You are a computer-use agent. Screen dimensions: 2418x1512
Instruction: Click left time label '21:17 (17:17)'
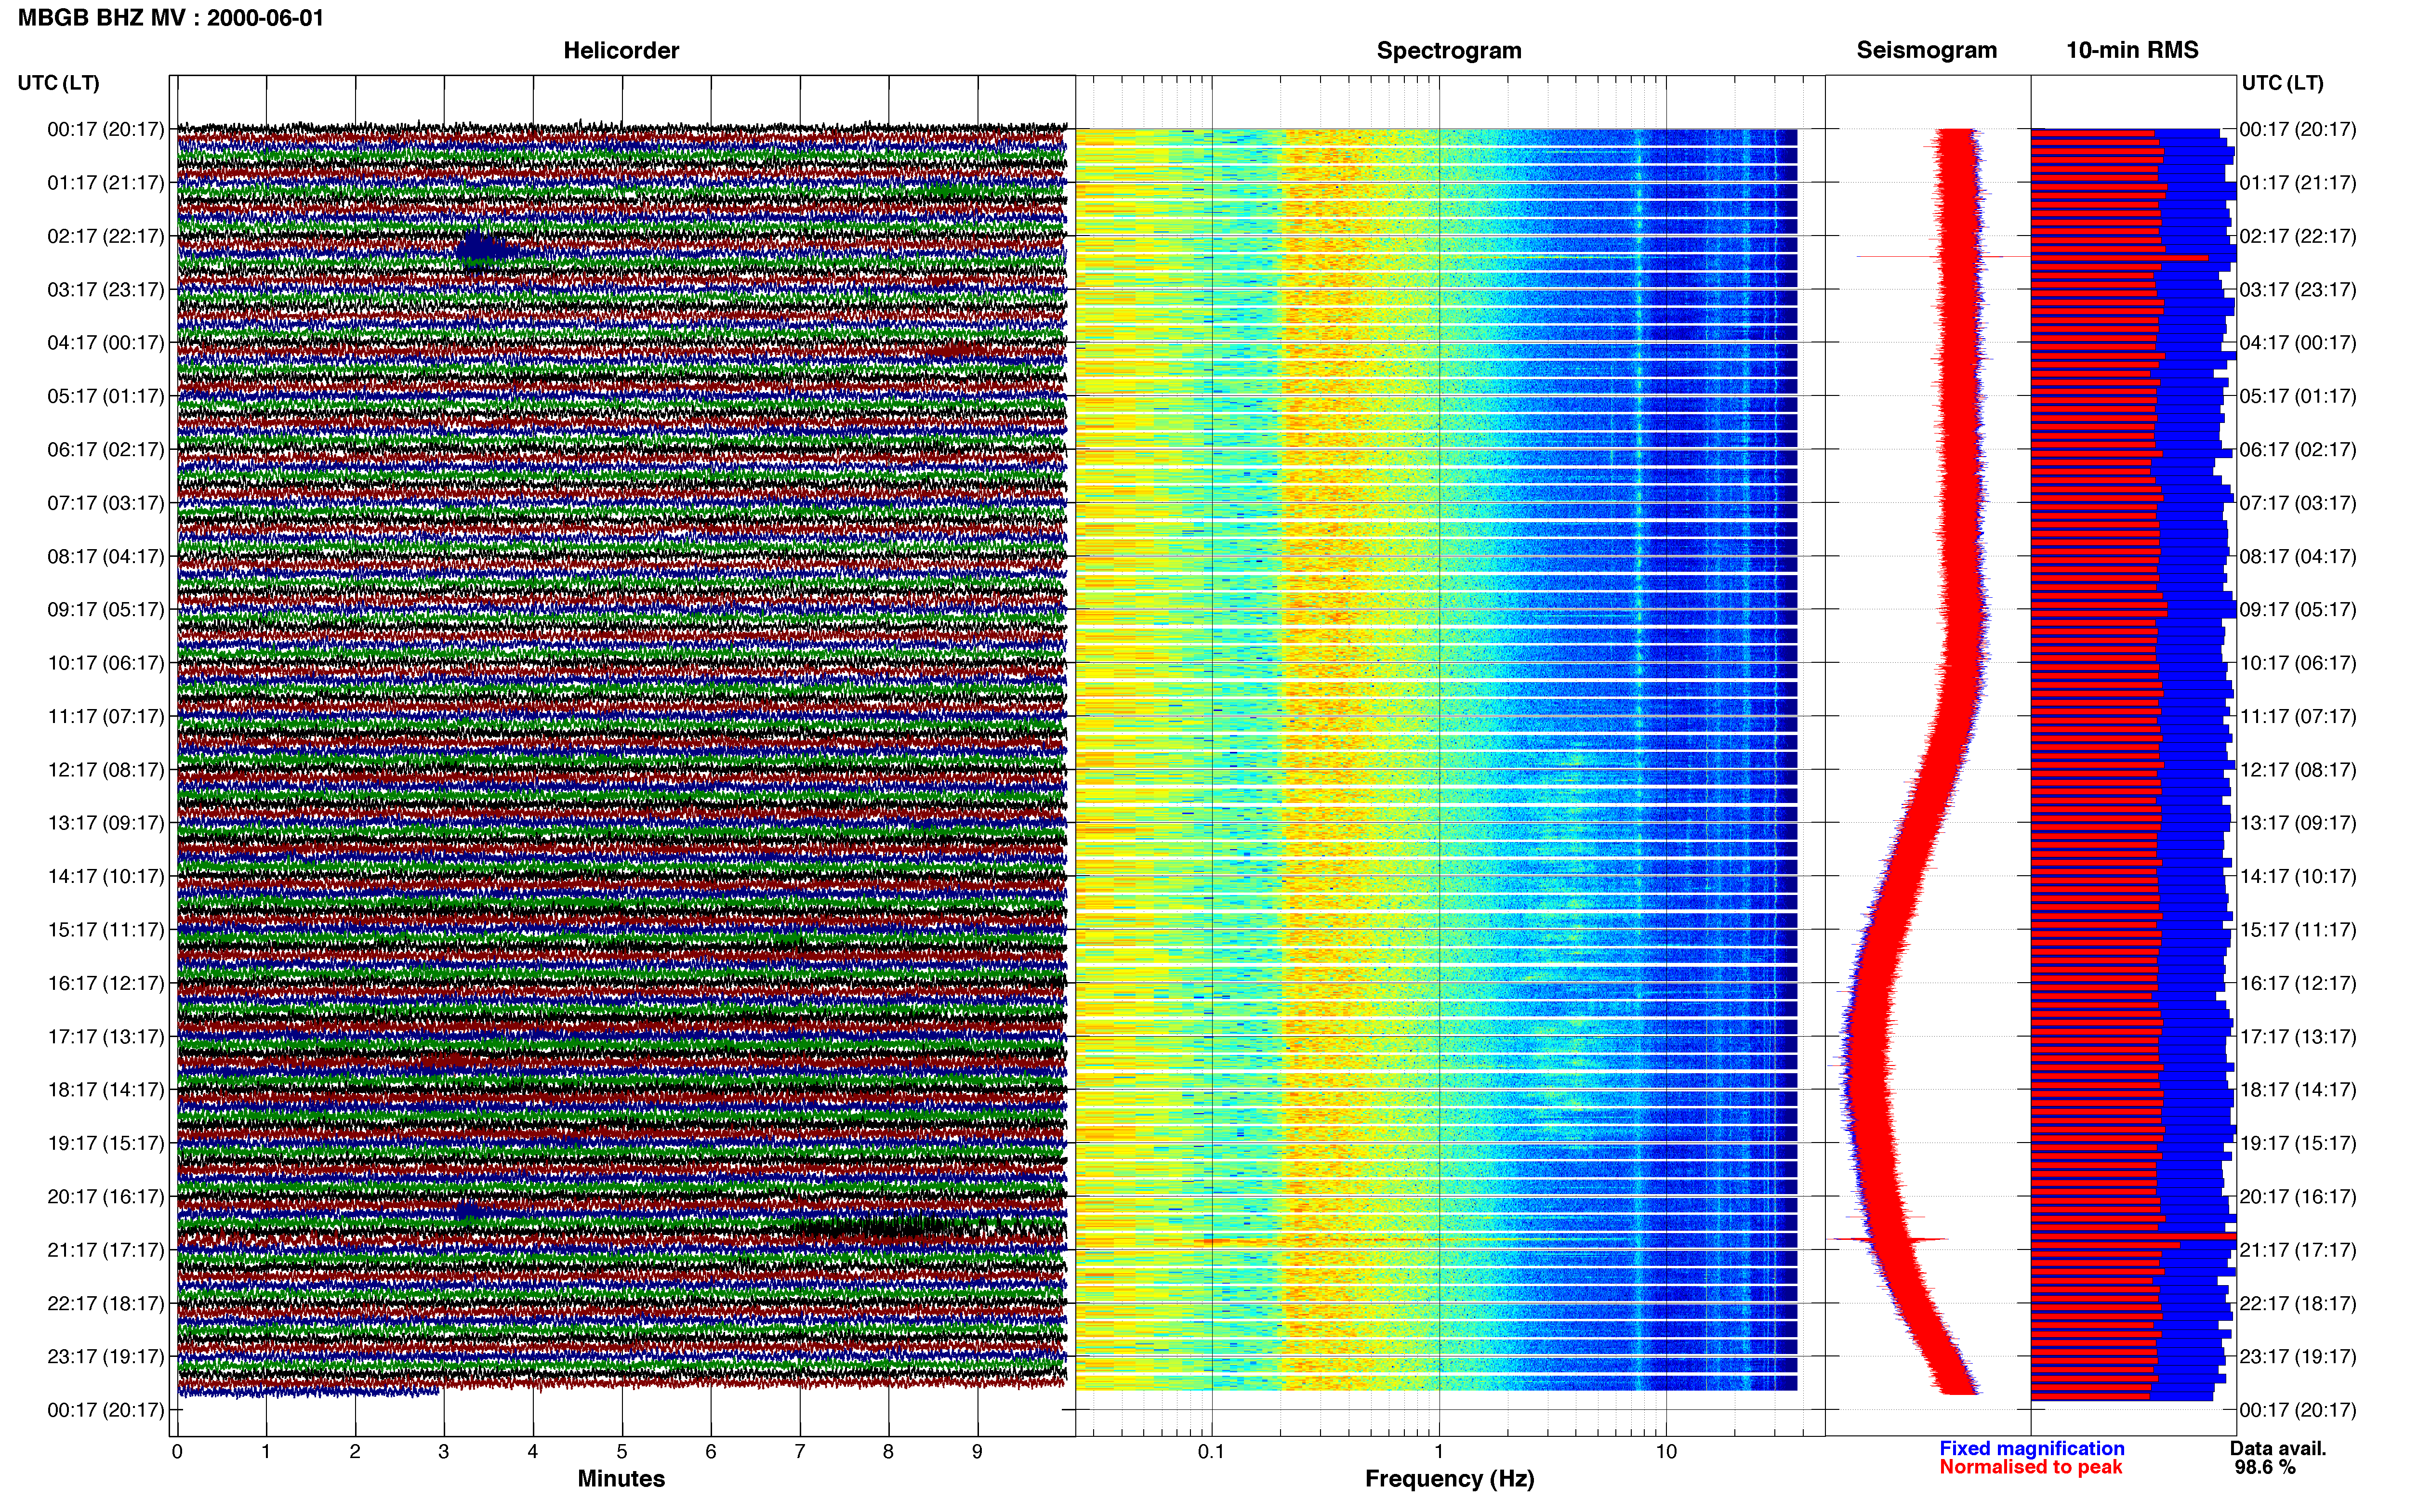106,1250
